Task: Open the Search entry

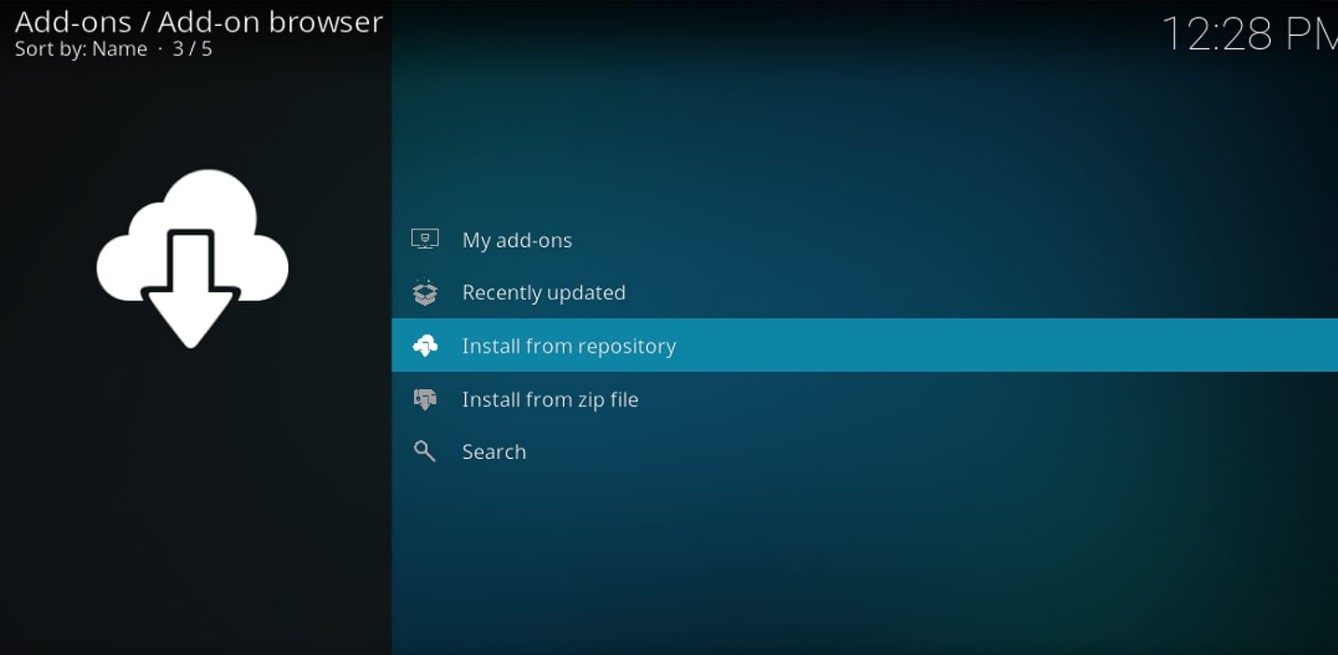Action: point(864,451)
